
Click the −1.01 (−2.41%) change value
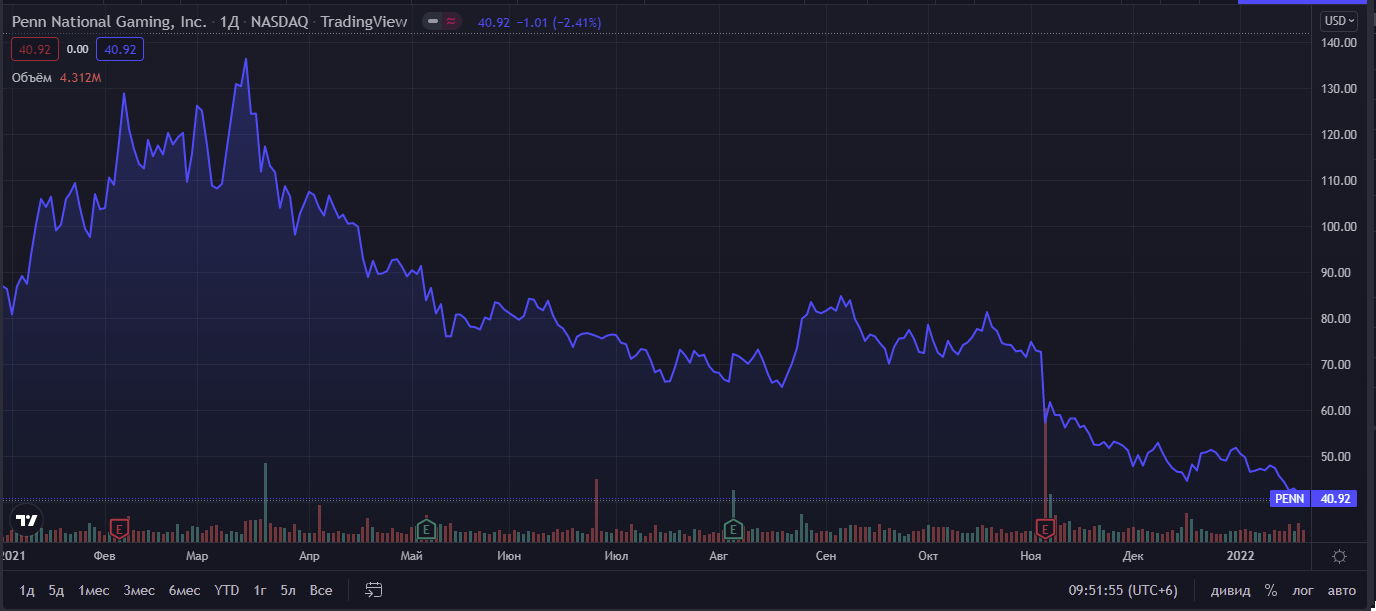[x=558, y=22]
